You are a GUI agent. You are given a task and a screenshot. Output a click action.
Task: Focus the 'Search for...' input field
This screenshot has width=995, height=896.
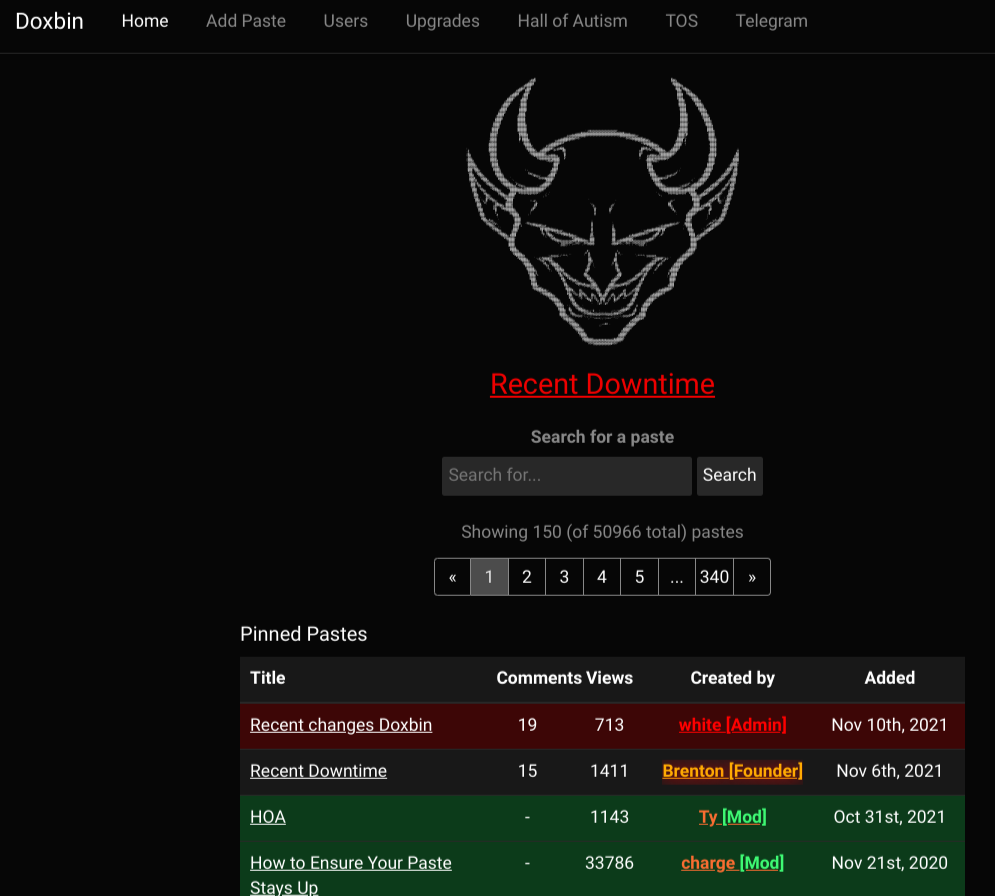(x=566, y=476)
